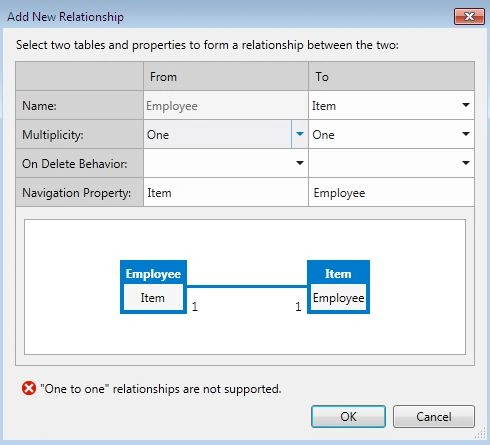Select the Employee entity box in diagram
The height and width of the screenshot is (445, 490).
point(153,287)
